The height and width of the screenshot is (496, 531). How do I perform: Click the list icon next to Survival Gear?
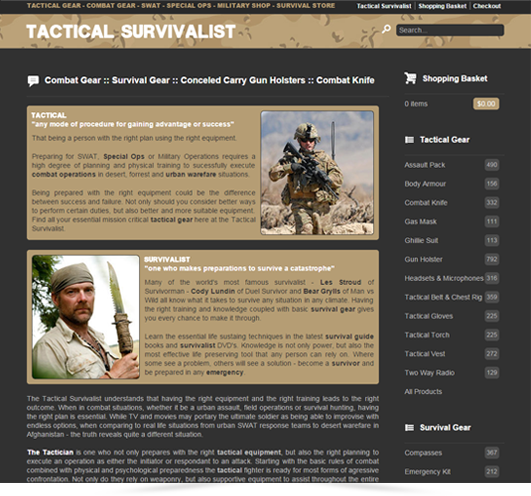tap(409, 428)
